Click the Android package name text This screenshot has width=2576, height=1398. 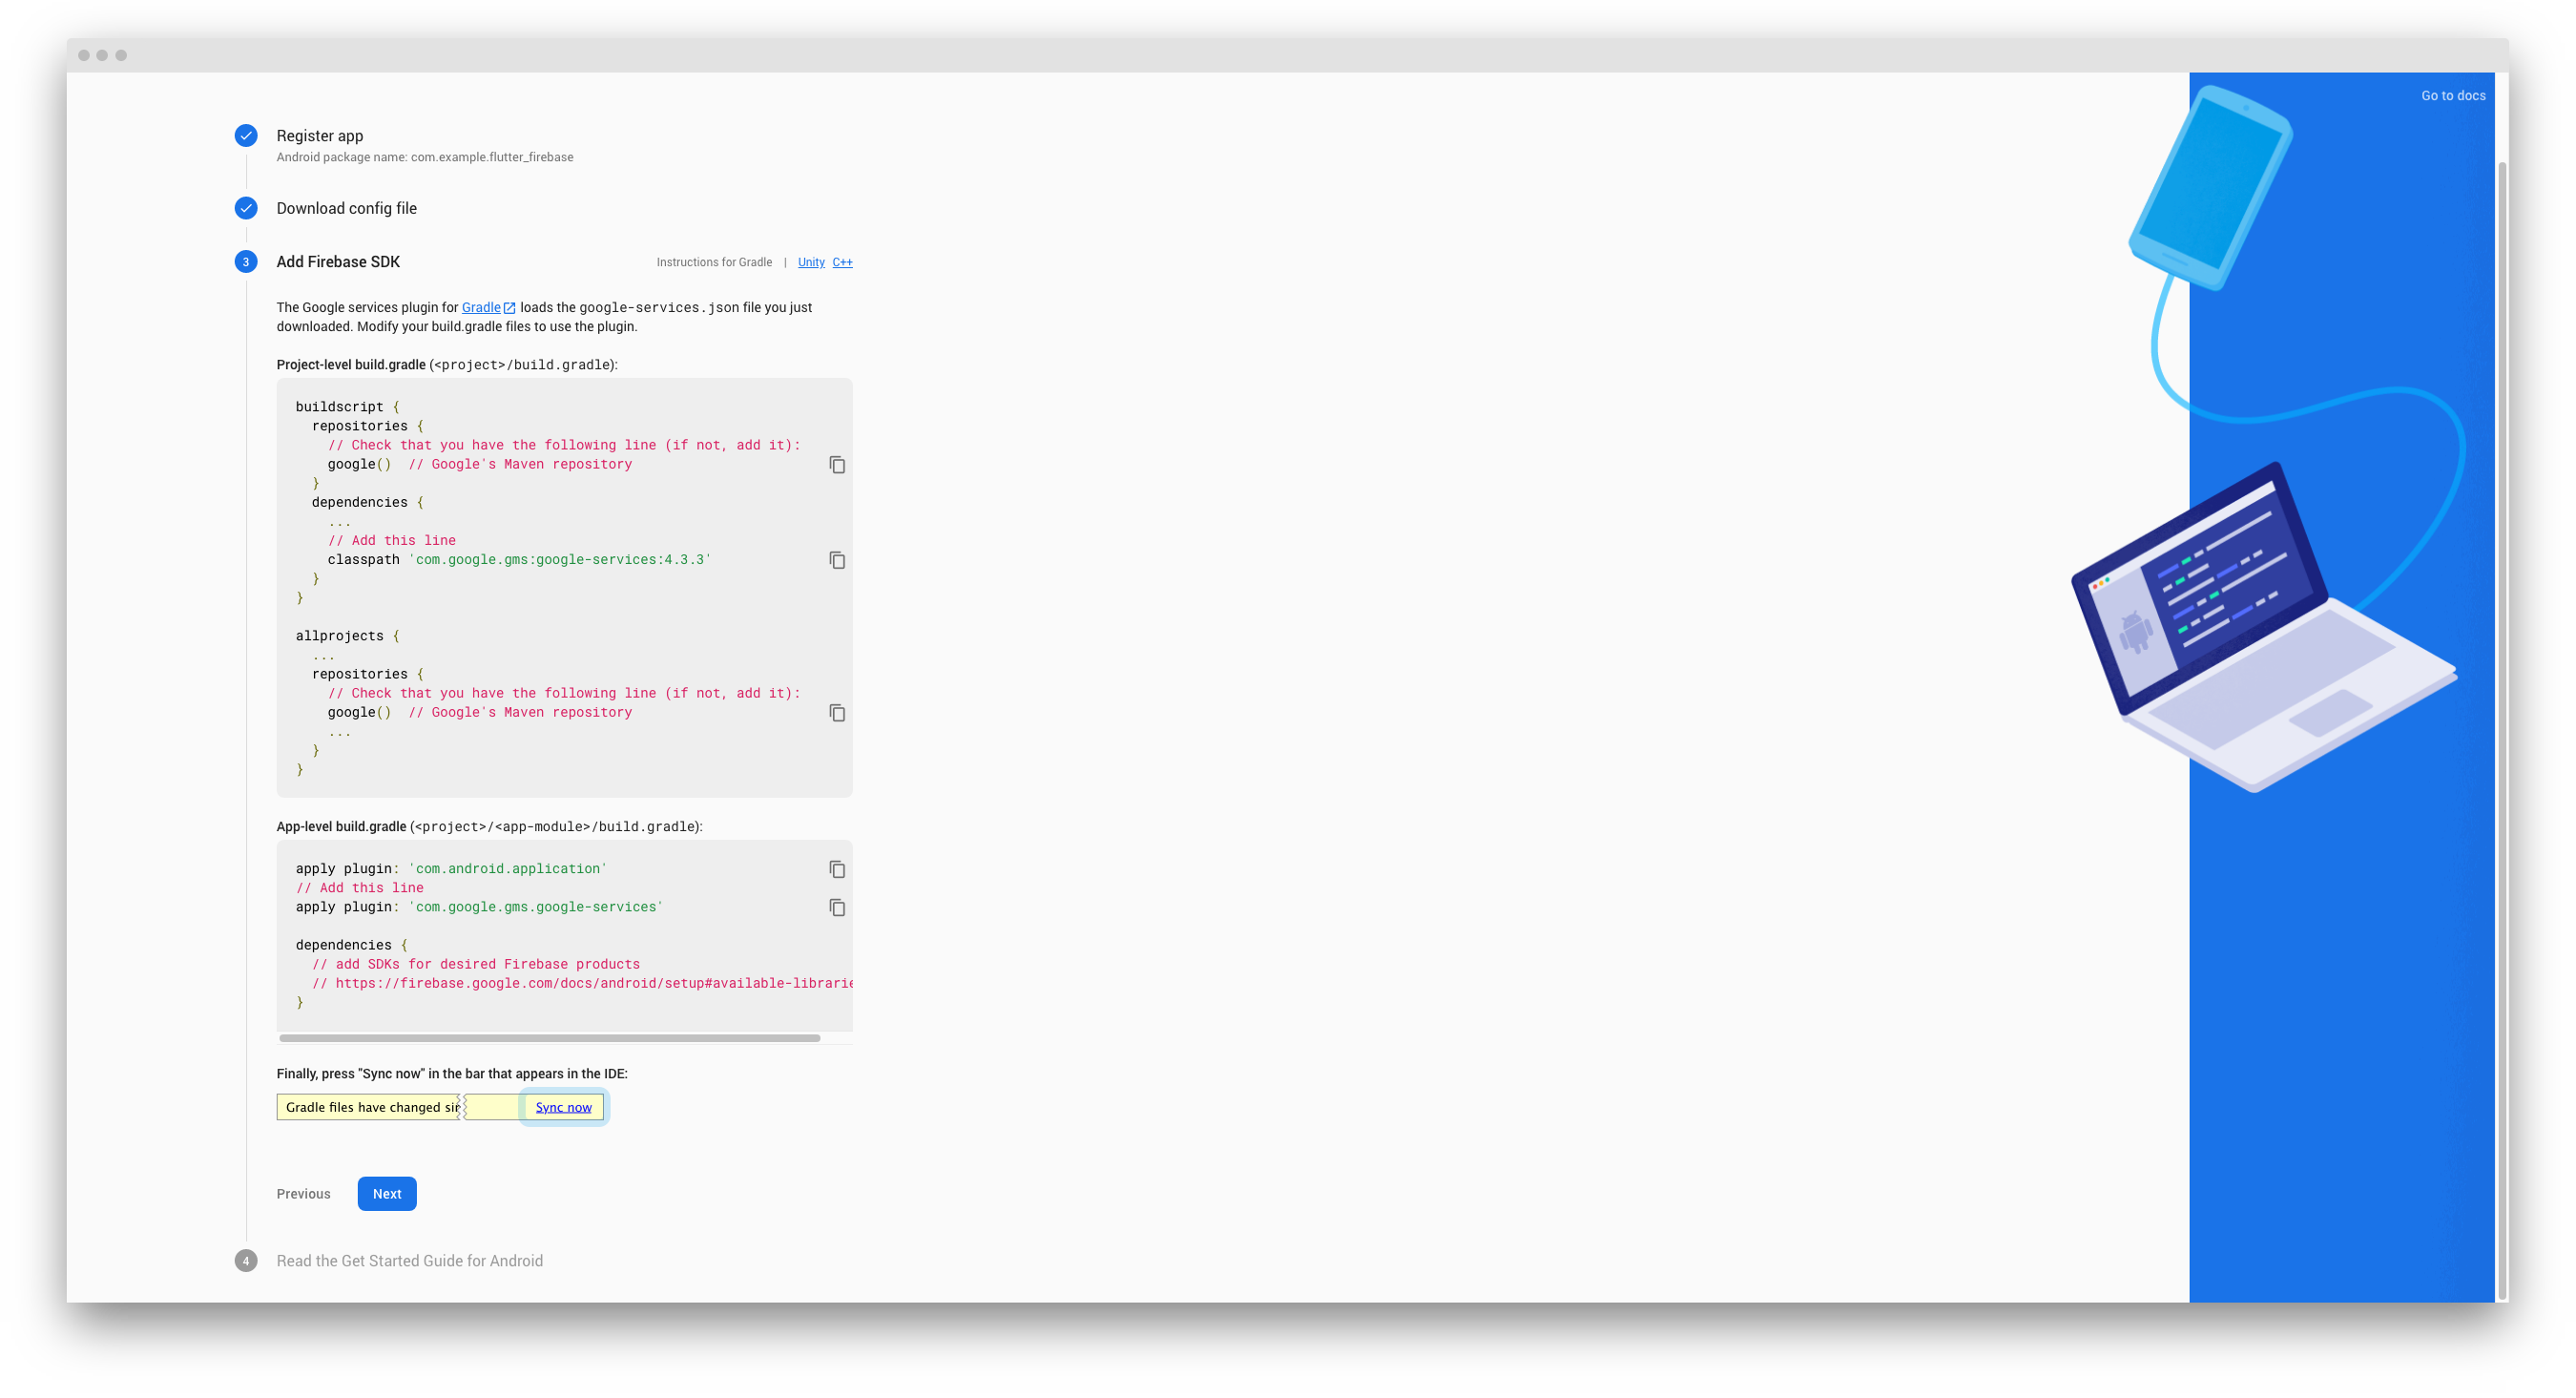pos(425,157)
